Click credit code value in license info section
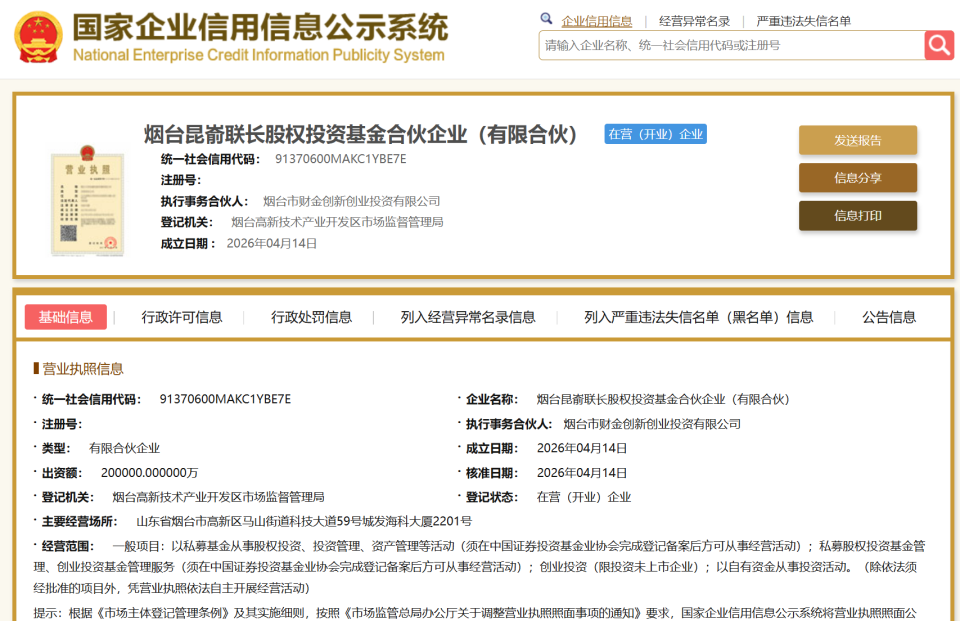 [225, 399]
